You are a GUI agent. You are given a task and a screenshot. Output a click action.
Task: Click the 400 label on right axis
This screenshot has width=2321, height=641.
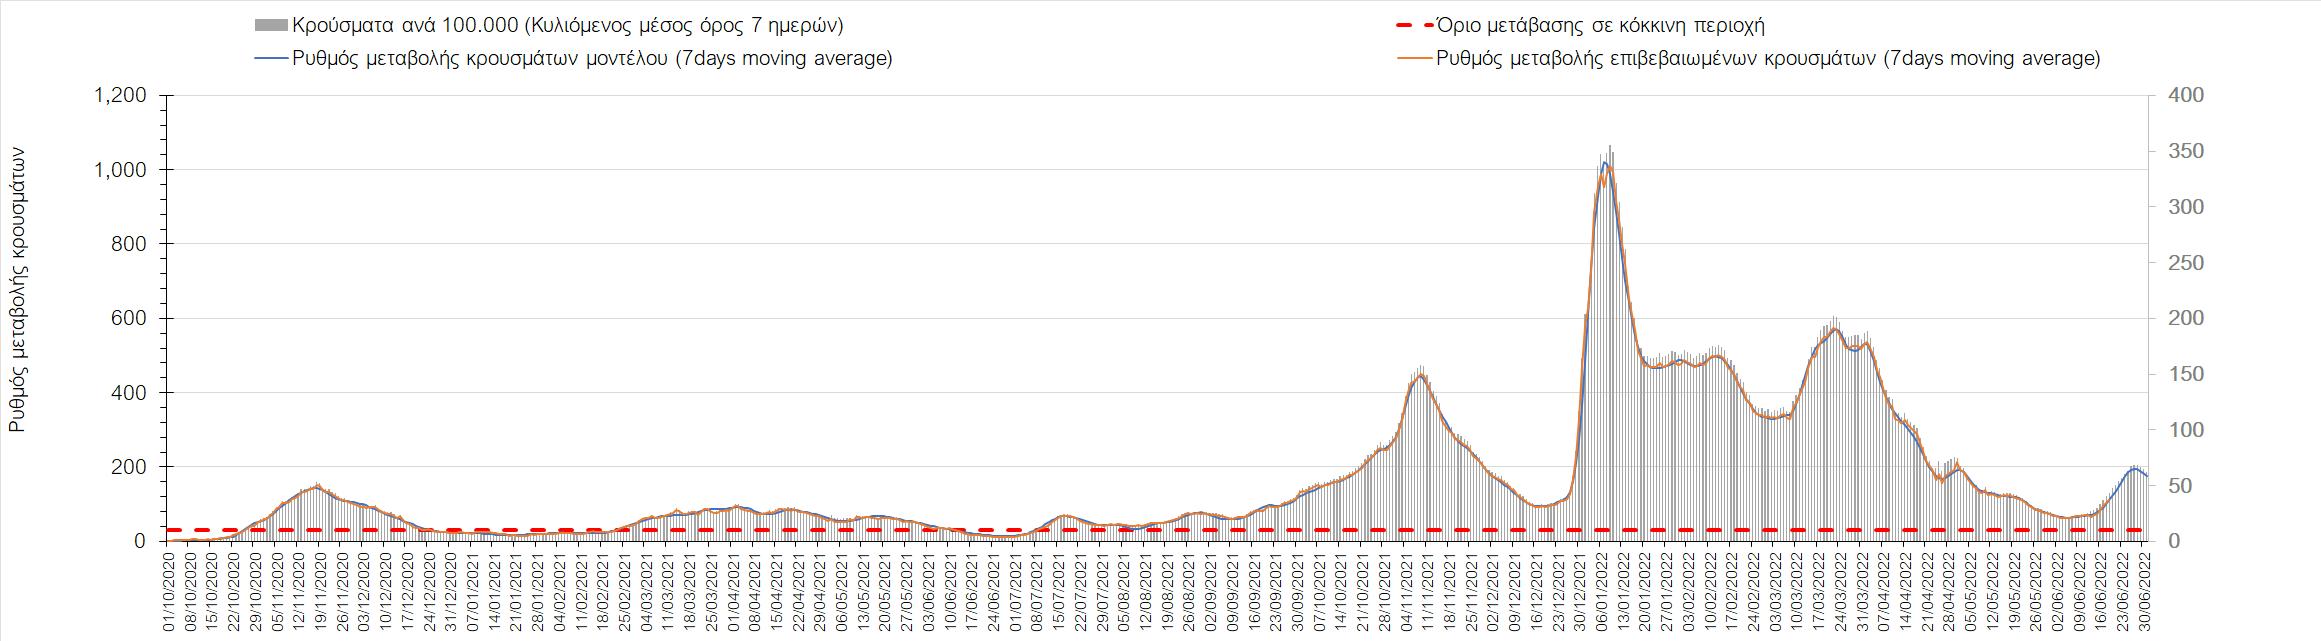click(x=2178, y=96)
